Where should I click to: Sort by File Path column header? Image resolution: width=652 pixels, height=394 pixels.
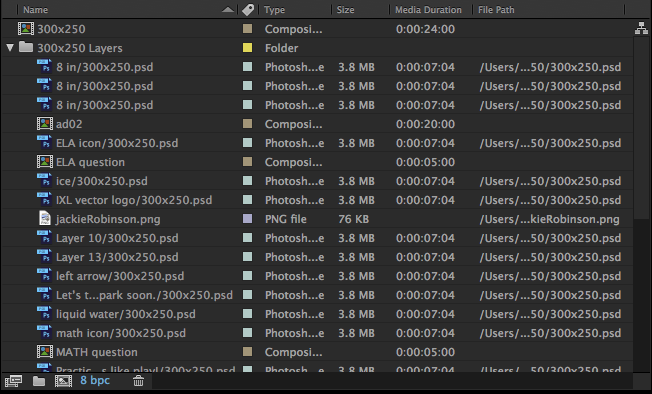tap(496, 10)
